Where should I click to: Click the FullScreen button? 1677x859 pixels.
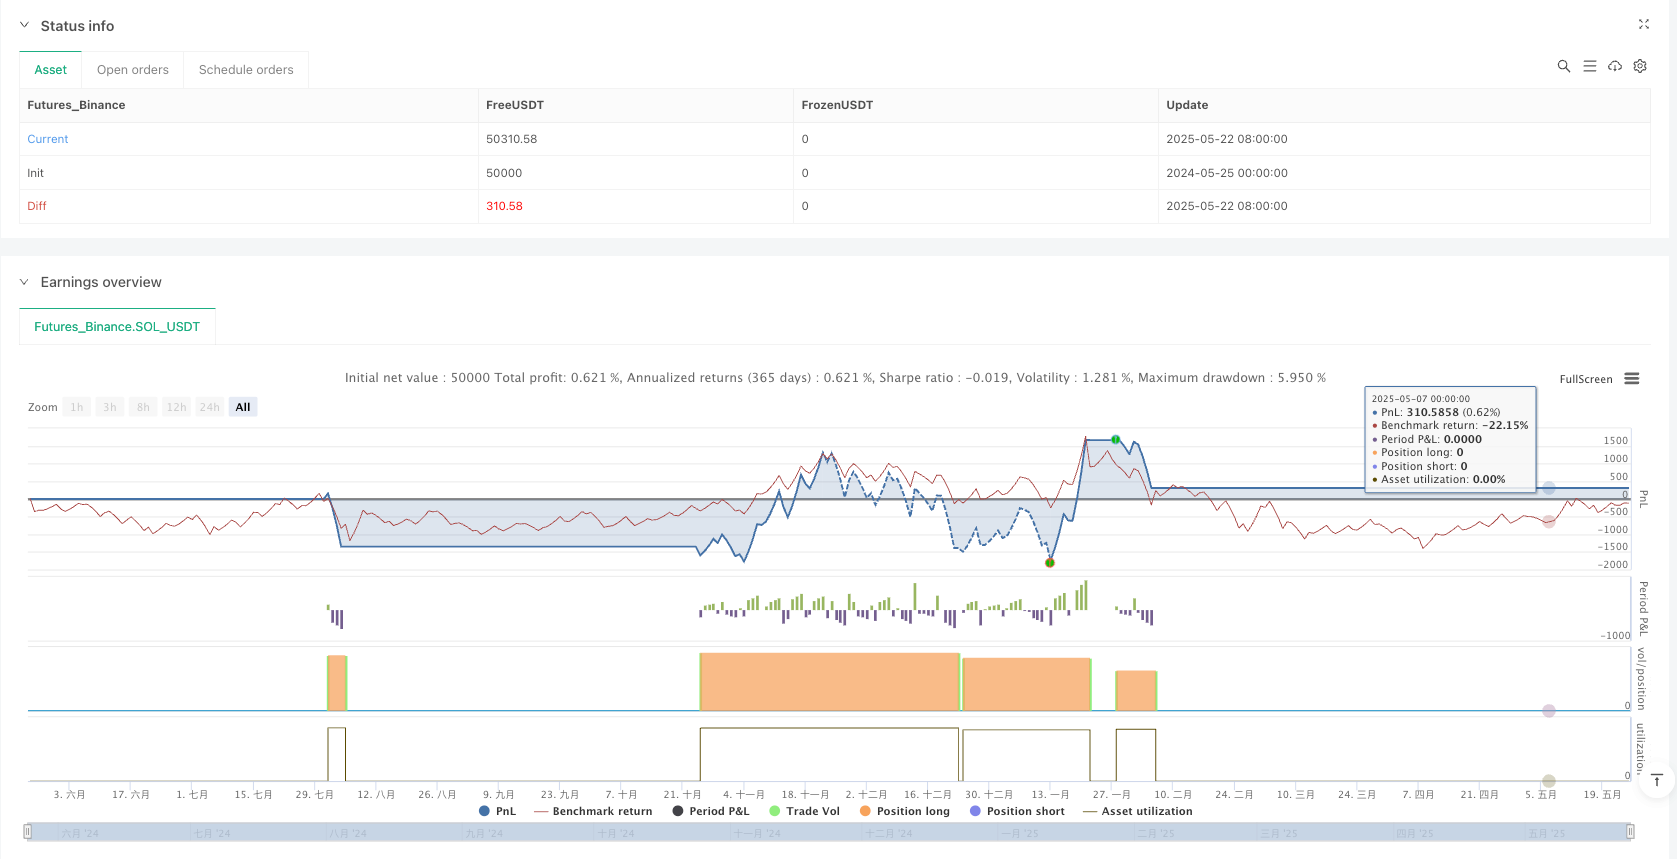pos(1585,379)
